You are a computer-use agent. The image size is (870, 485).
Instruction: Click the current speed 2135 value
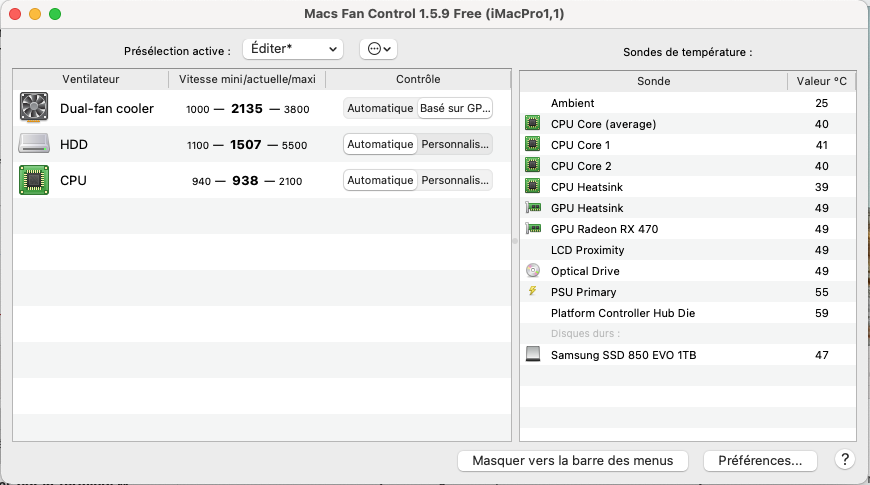point(247,109)
